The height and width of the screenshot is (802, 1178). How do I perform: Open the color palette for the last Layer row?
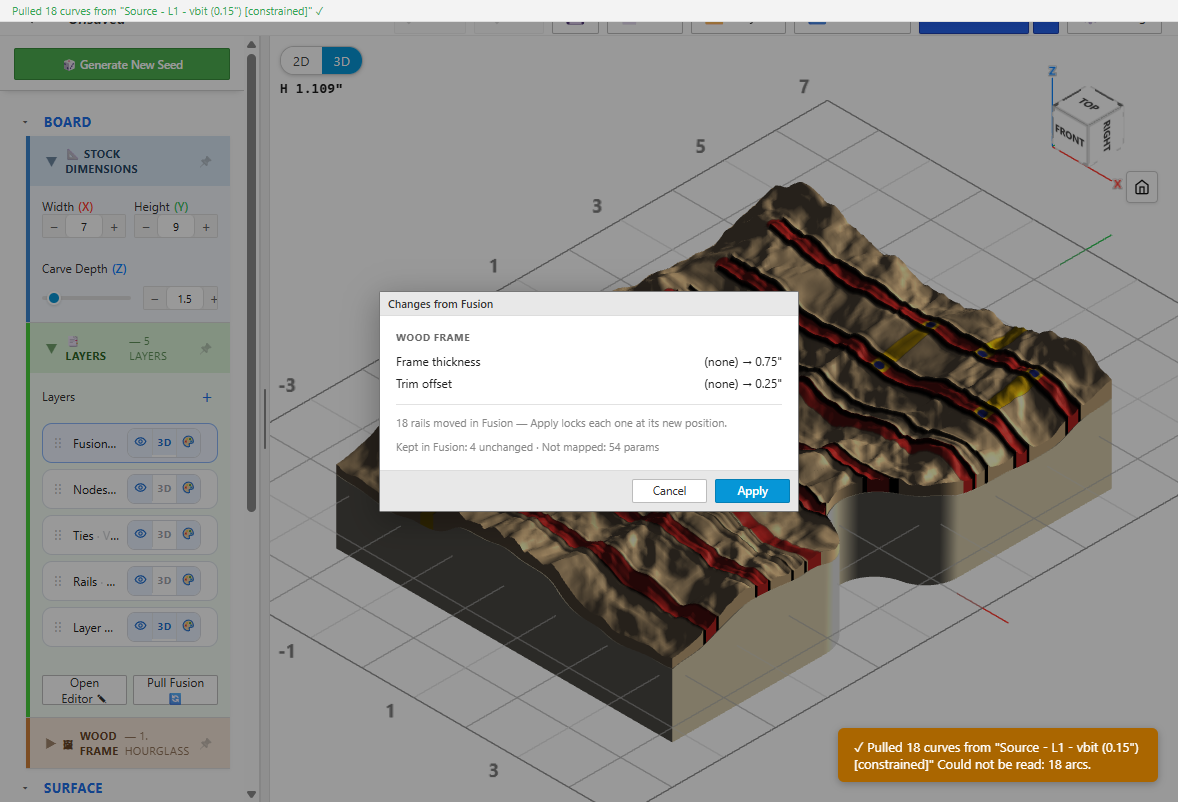(x=189, y=626)
